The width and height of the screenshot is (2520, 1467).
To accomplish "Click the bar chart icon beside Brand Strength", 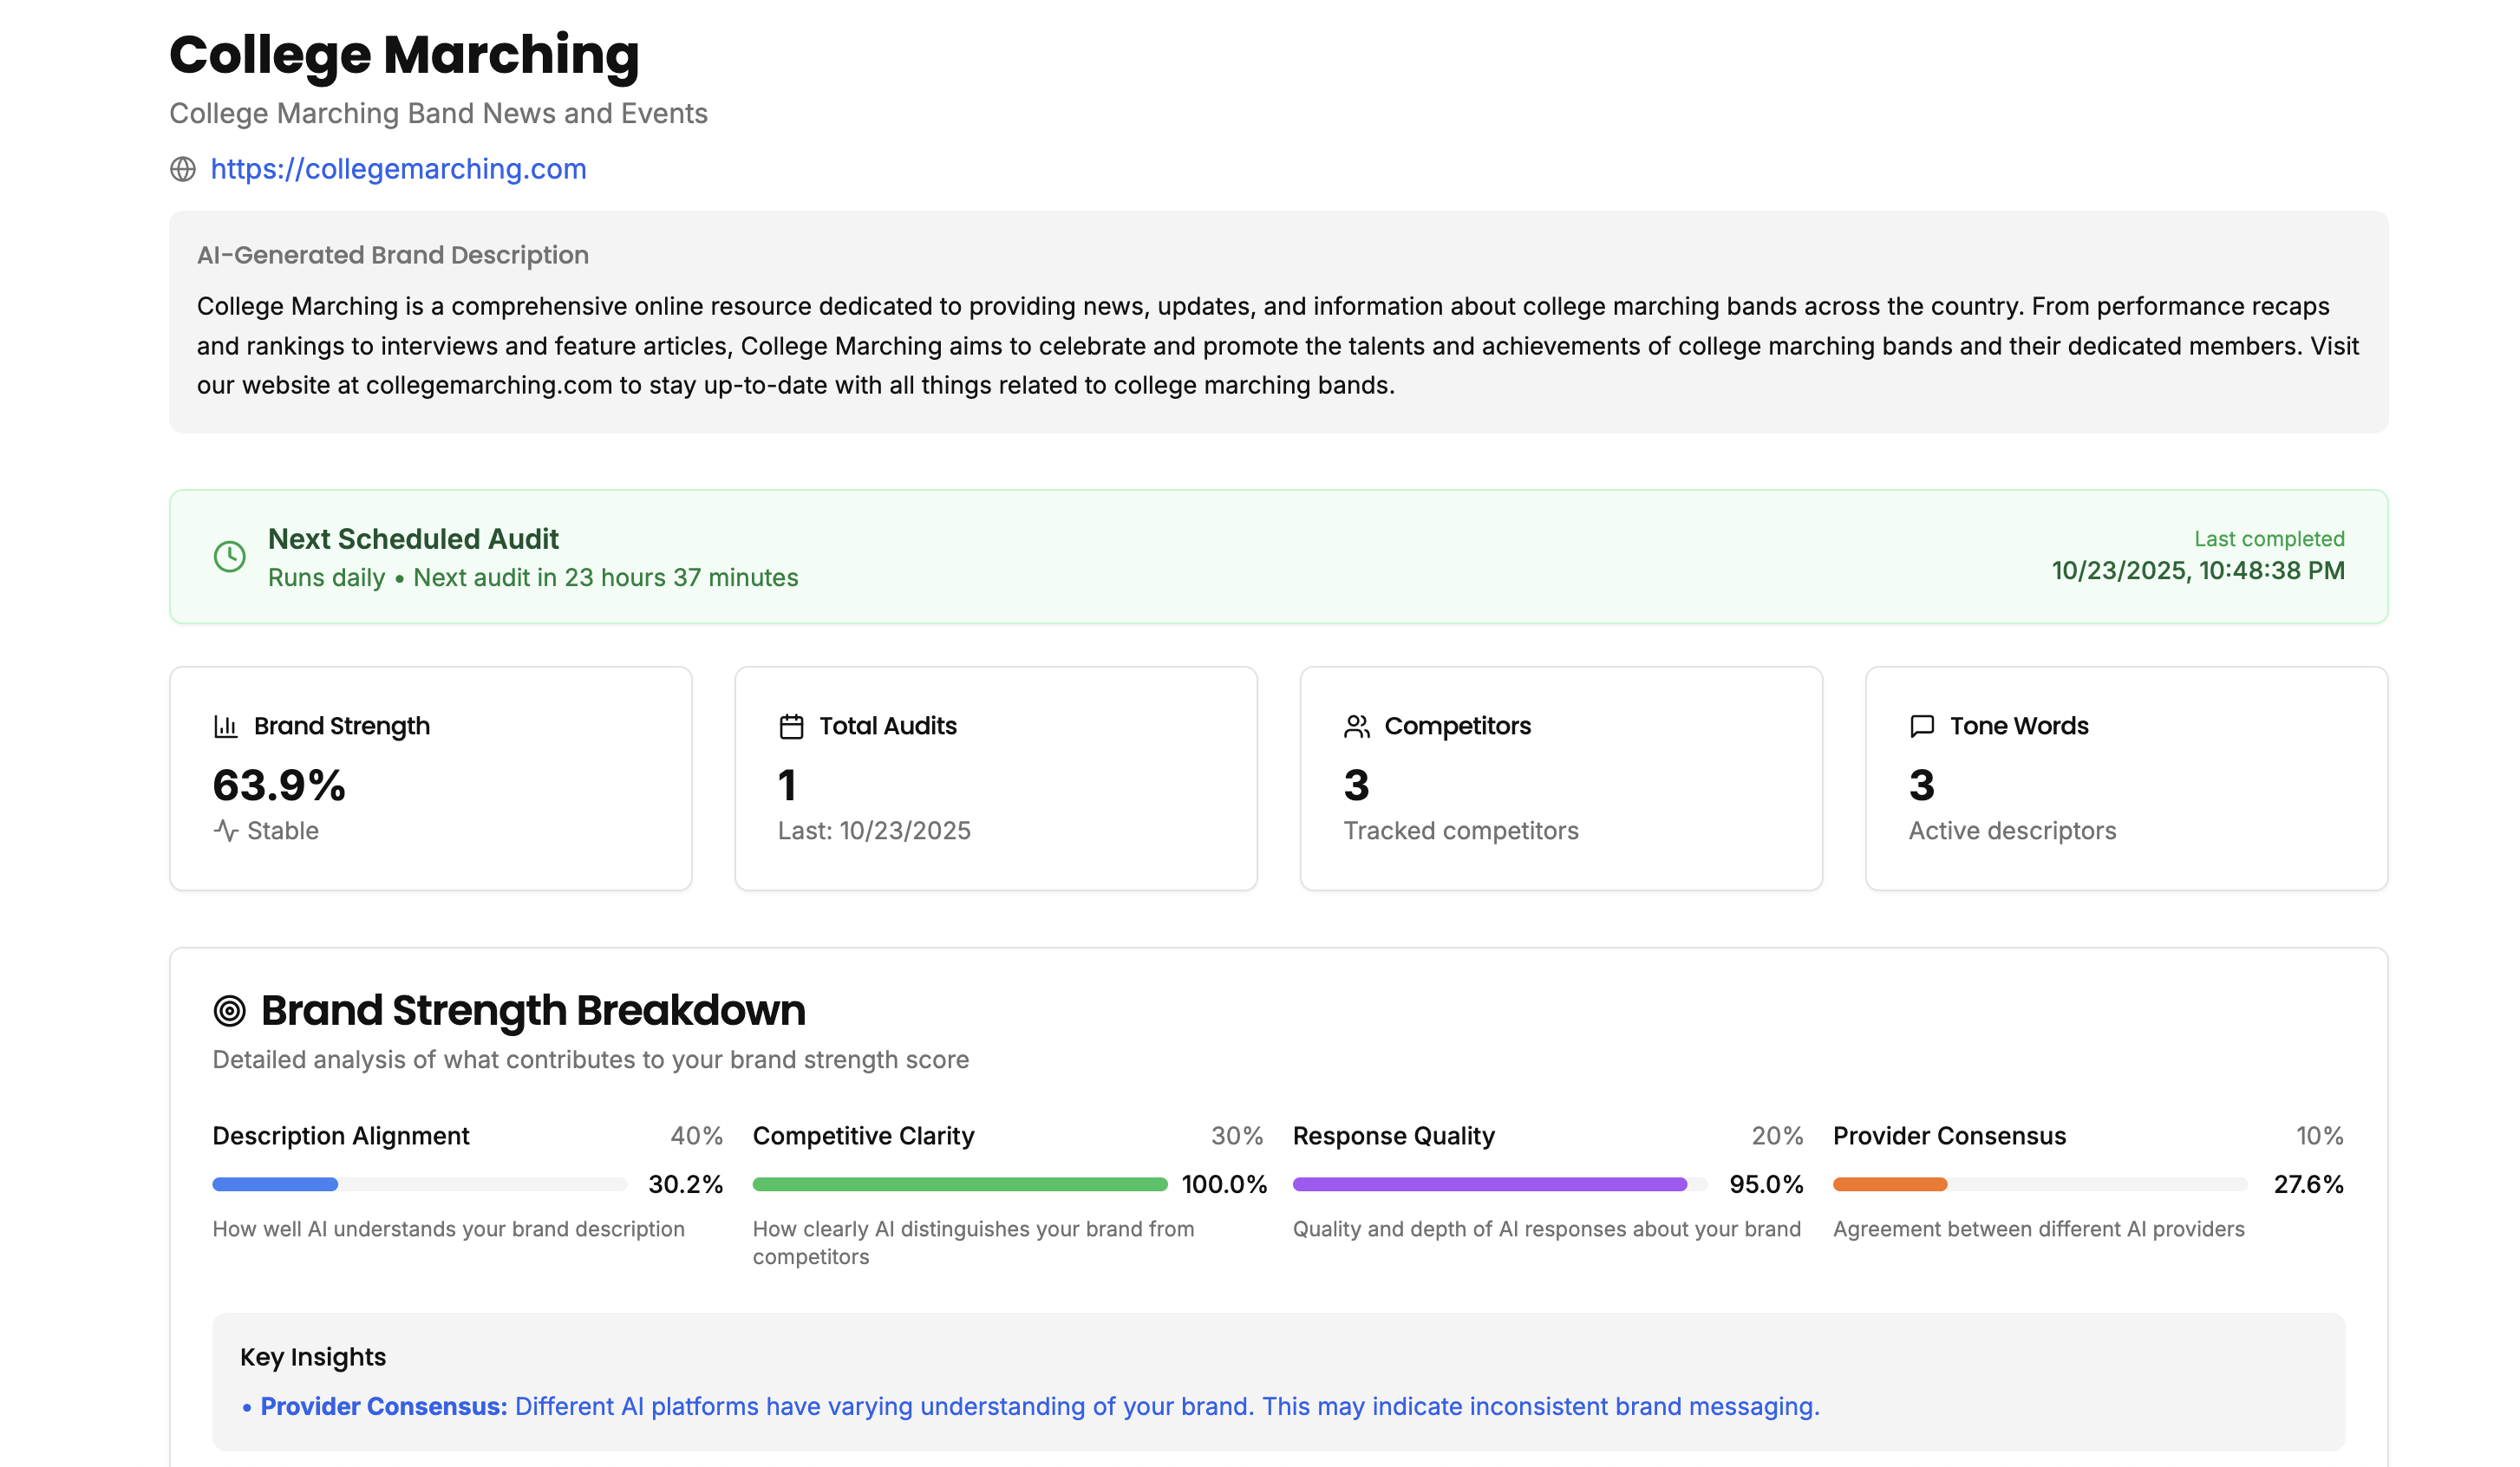I will tap(226, 726).
